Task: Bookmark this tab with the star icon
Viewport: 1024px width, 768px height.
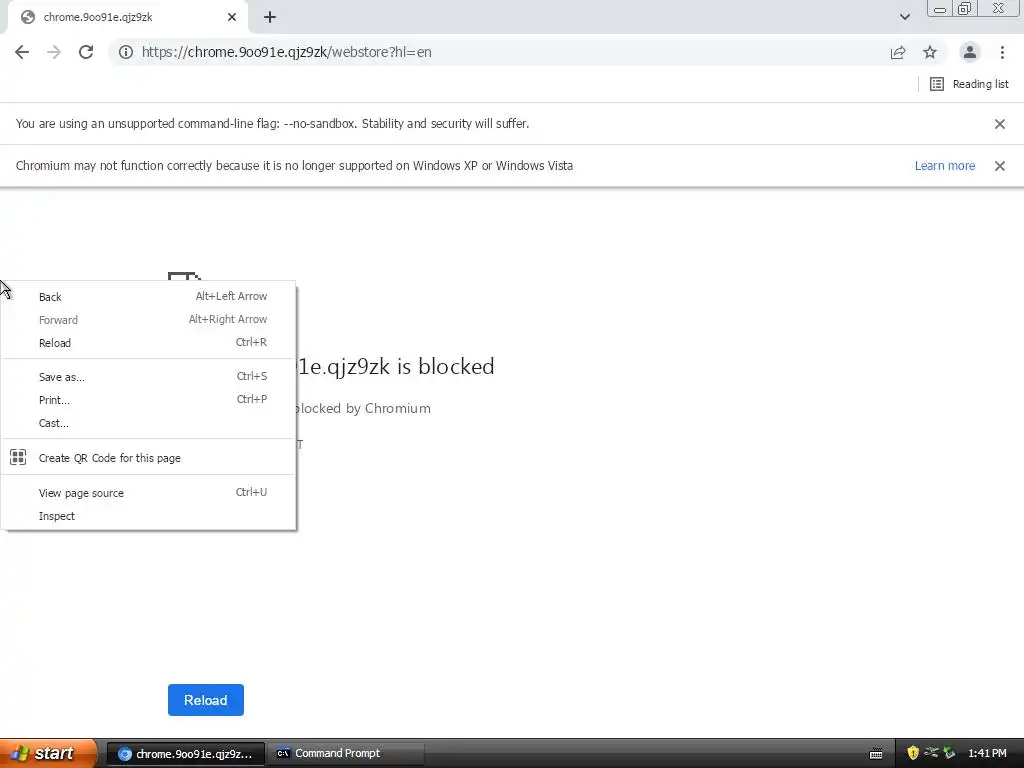Action: pyautogui.click(x=930, y=52)
